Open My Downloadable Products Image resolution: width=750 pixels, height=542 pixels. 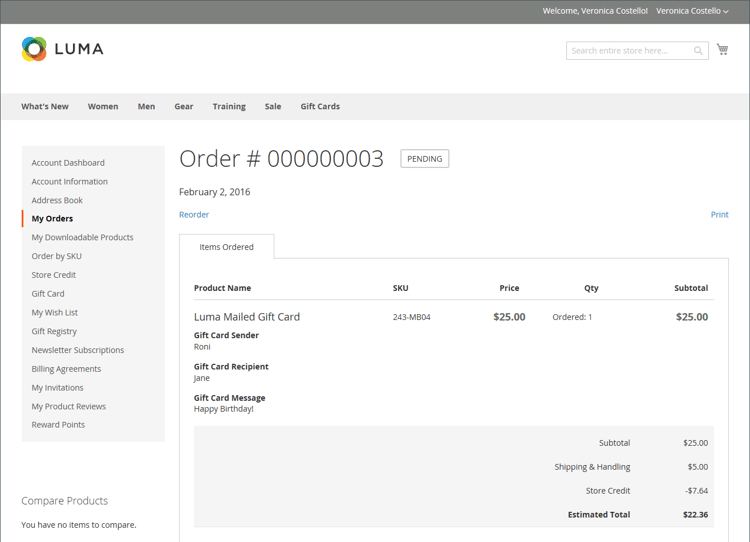[x=82, y=237]
